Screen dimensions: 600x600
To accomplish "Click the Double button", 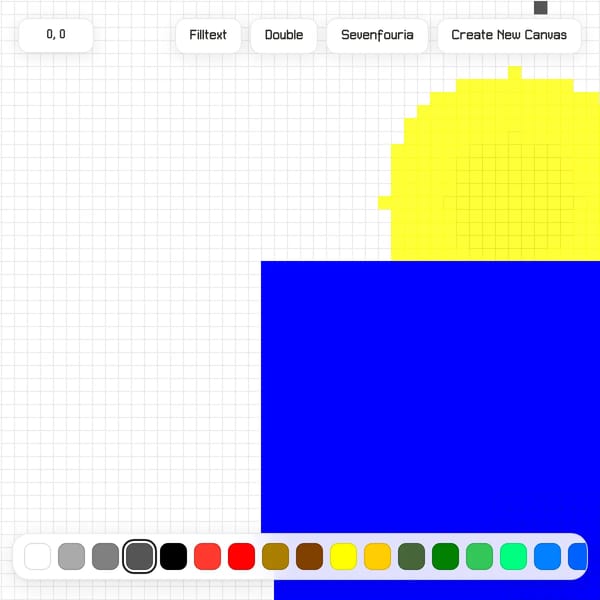I will point(284,35).
